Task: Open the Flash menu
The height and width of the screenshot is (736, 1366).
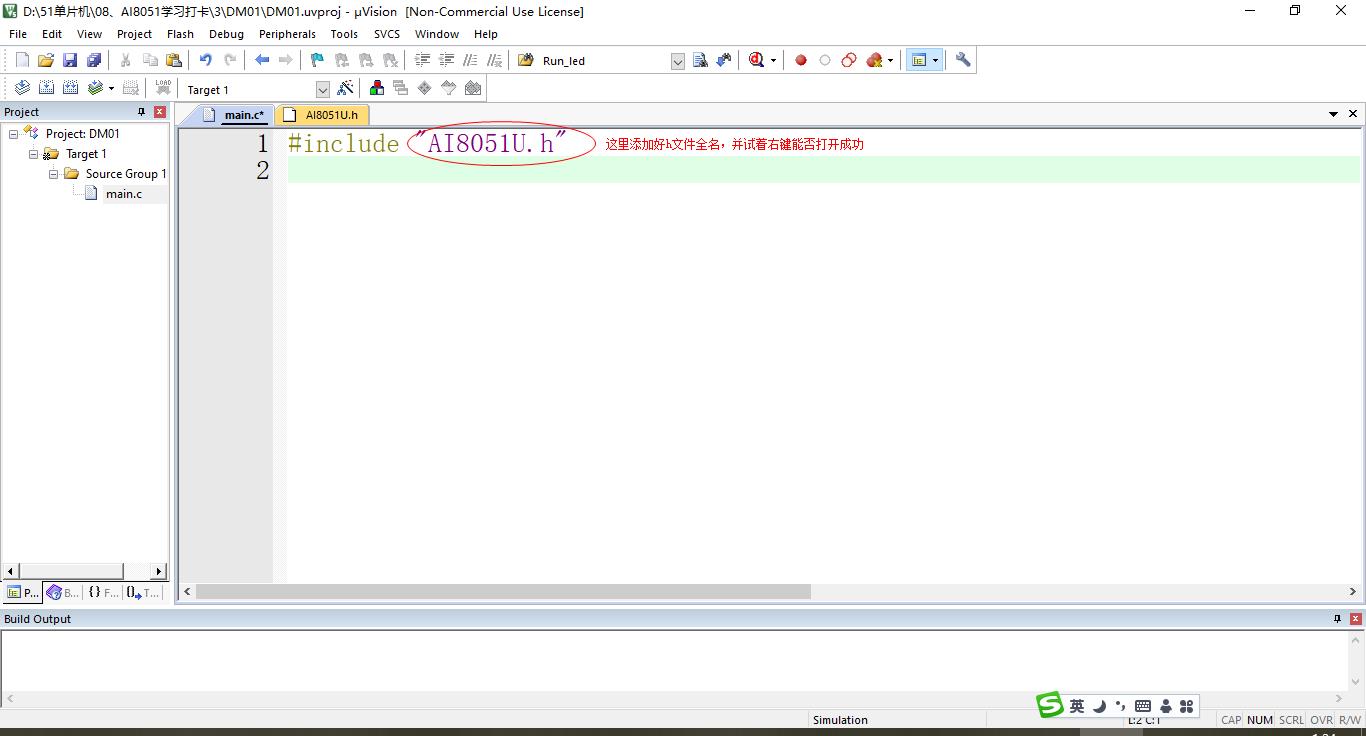Action: tap(180, 34)
